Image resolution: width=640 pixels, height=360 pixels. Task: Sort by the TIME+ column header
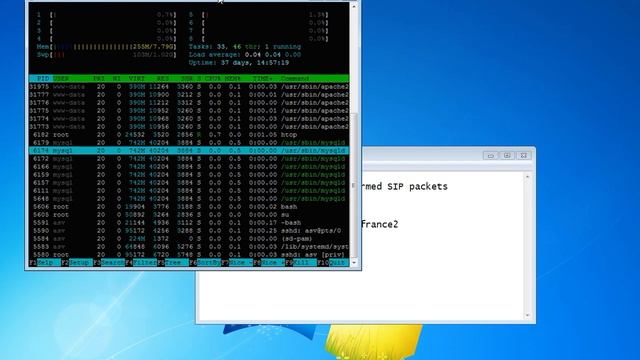262,78
